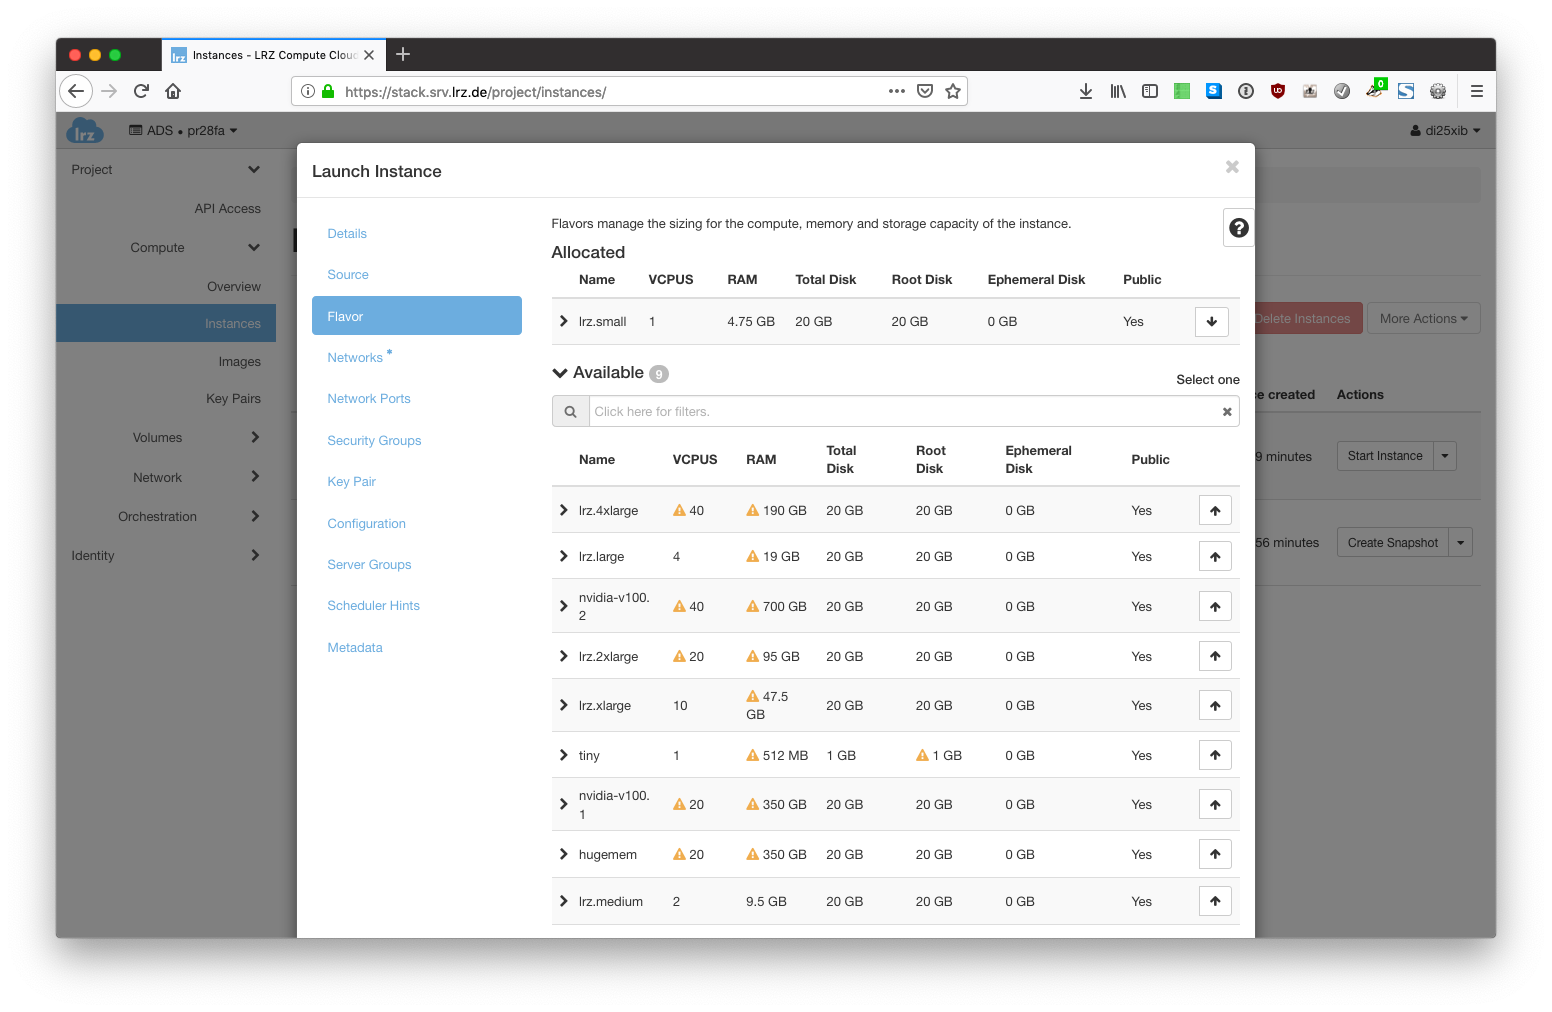
Task: Select the tiny flavor using up arrow
Action: (1215, 756)
